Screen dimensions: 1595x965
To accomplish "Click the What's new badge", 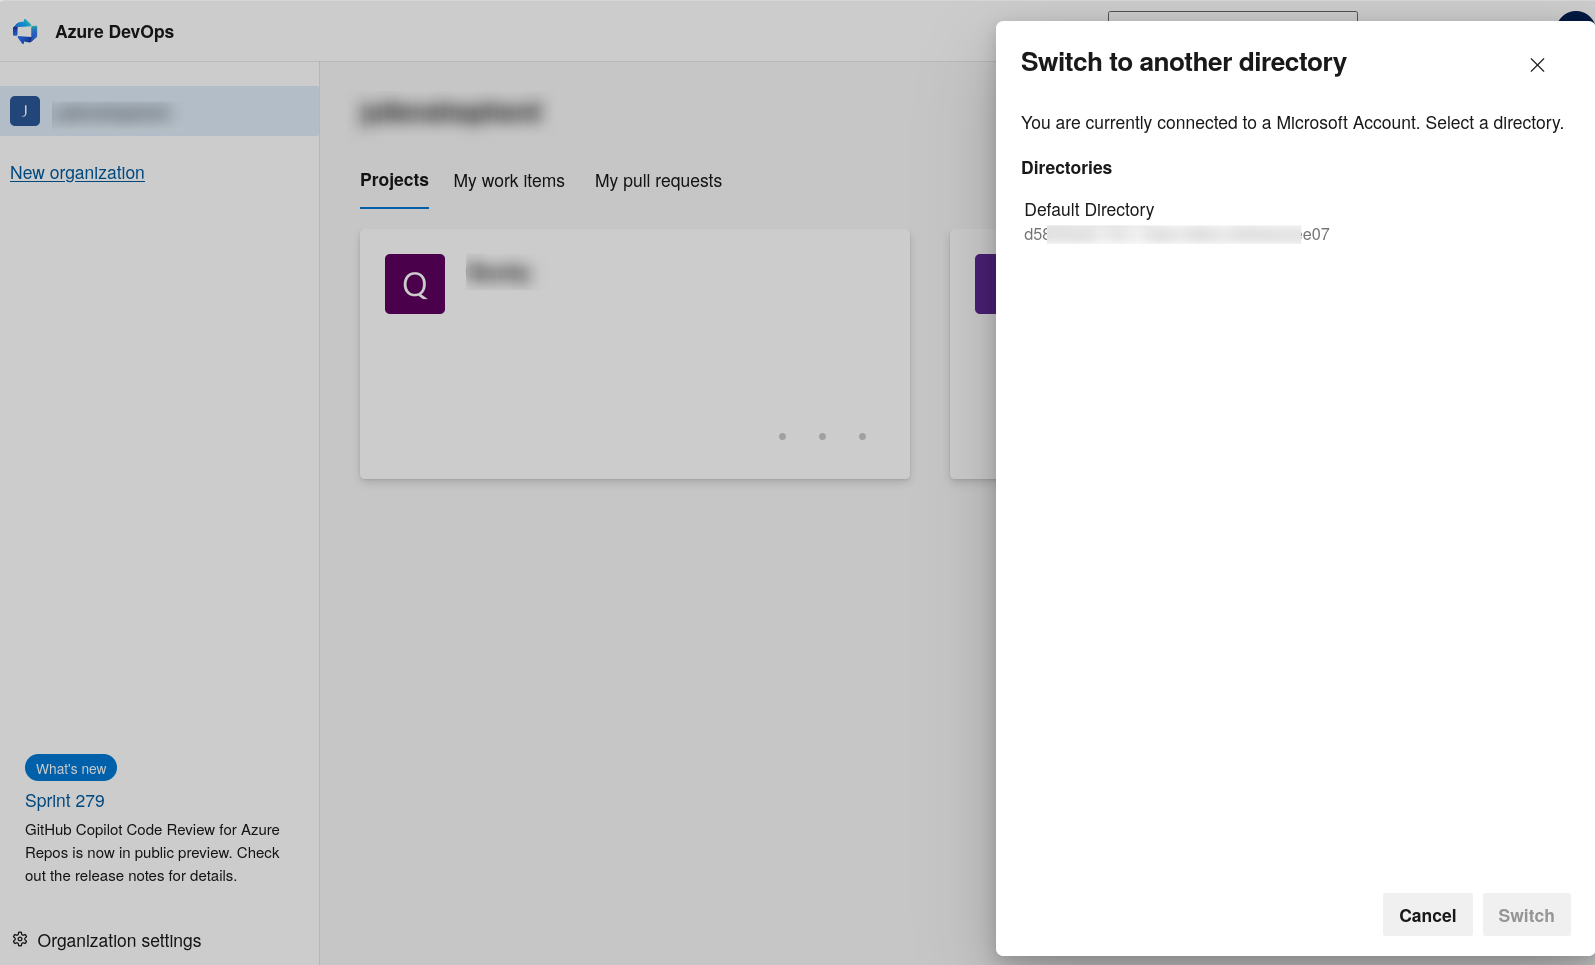I will 71,768.
